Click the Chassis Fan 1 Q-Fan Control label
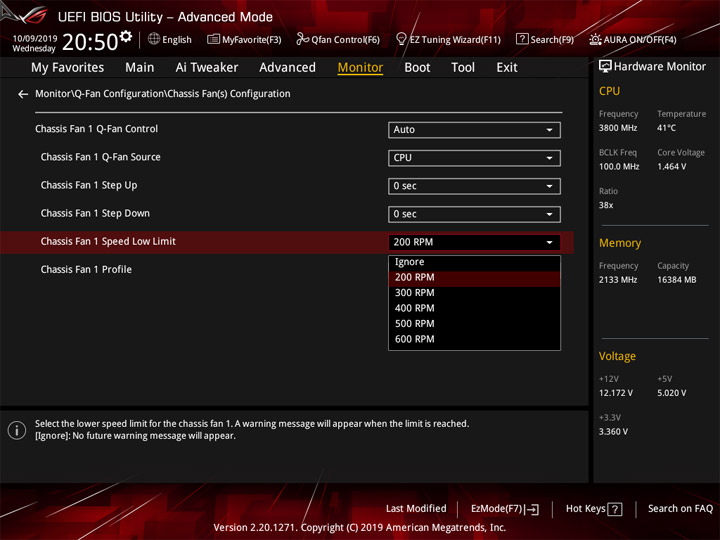The image size is (720, 540). (x=96, y=129)
